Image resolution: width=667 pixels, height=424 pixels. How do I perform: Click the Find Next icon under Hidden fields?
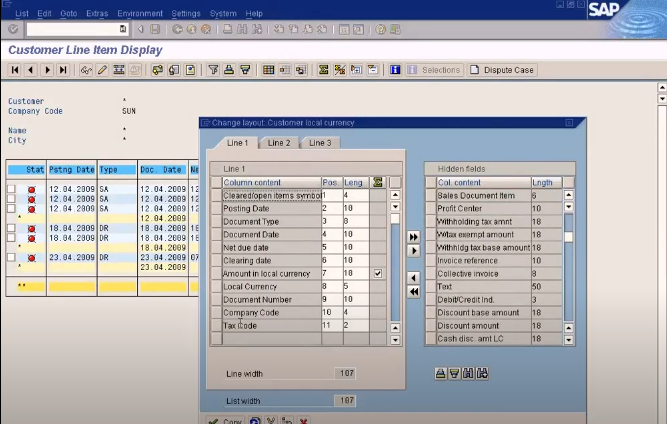482,373
